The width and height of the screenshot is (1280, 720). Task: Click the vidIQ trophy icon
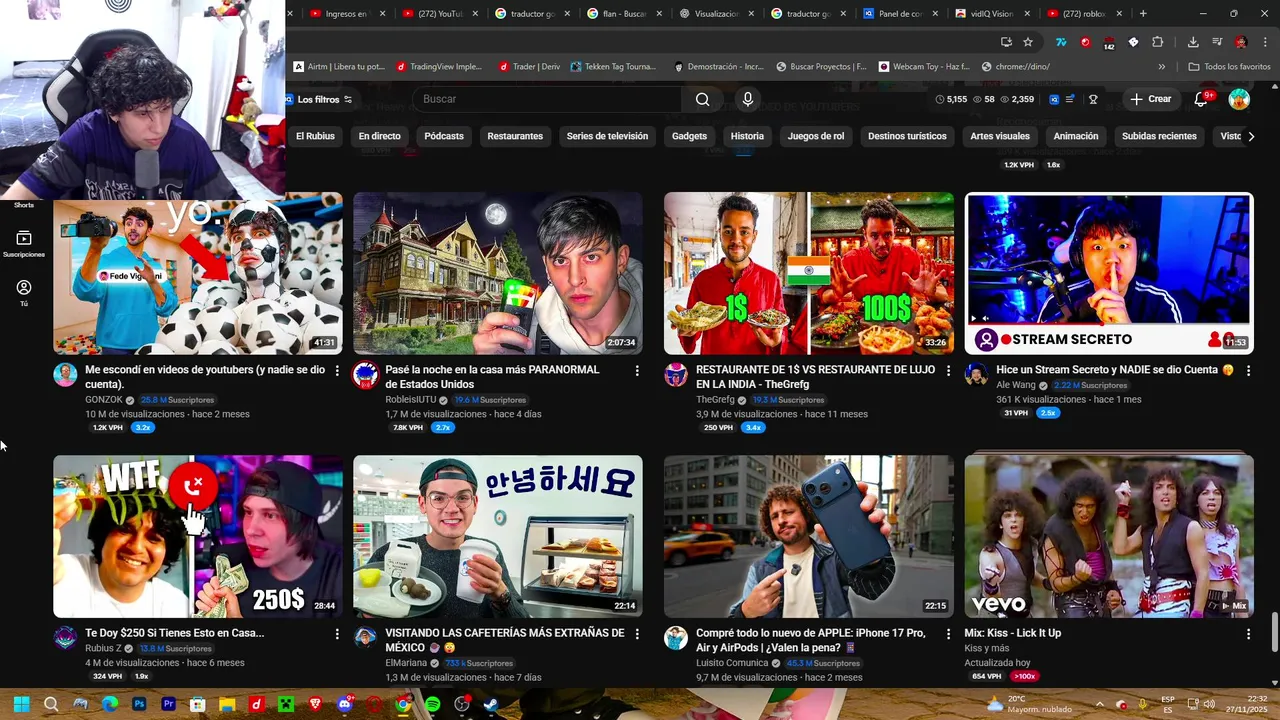pos(1093,99)
